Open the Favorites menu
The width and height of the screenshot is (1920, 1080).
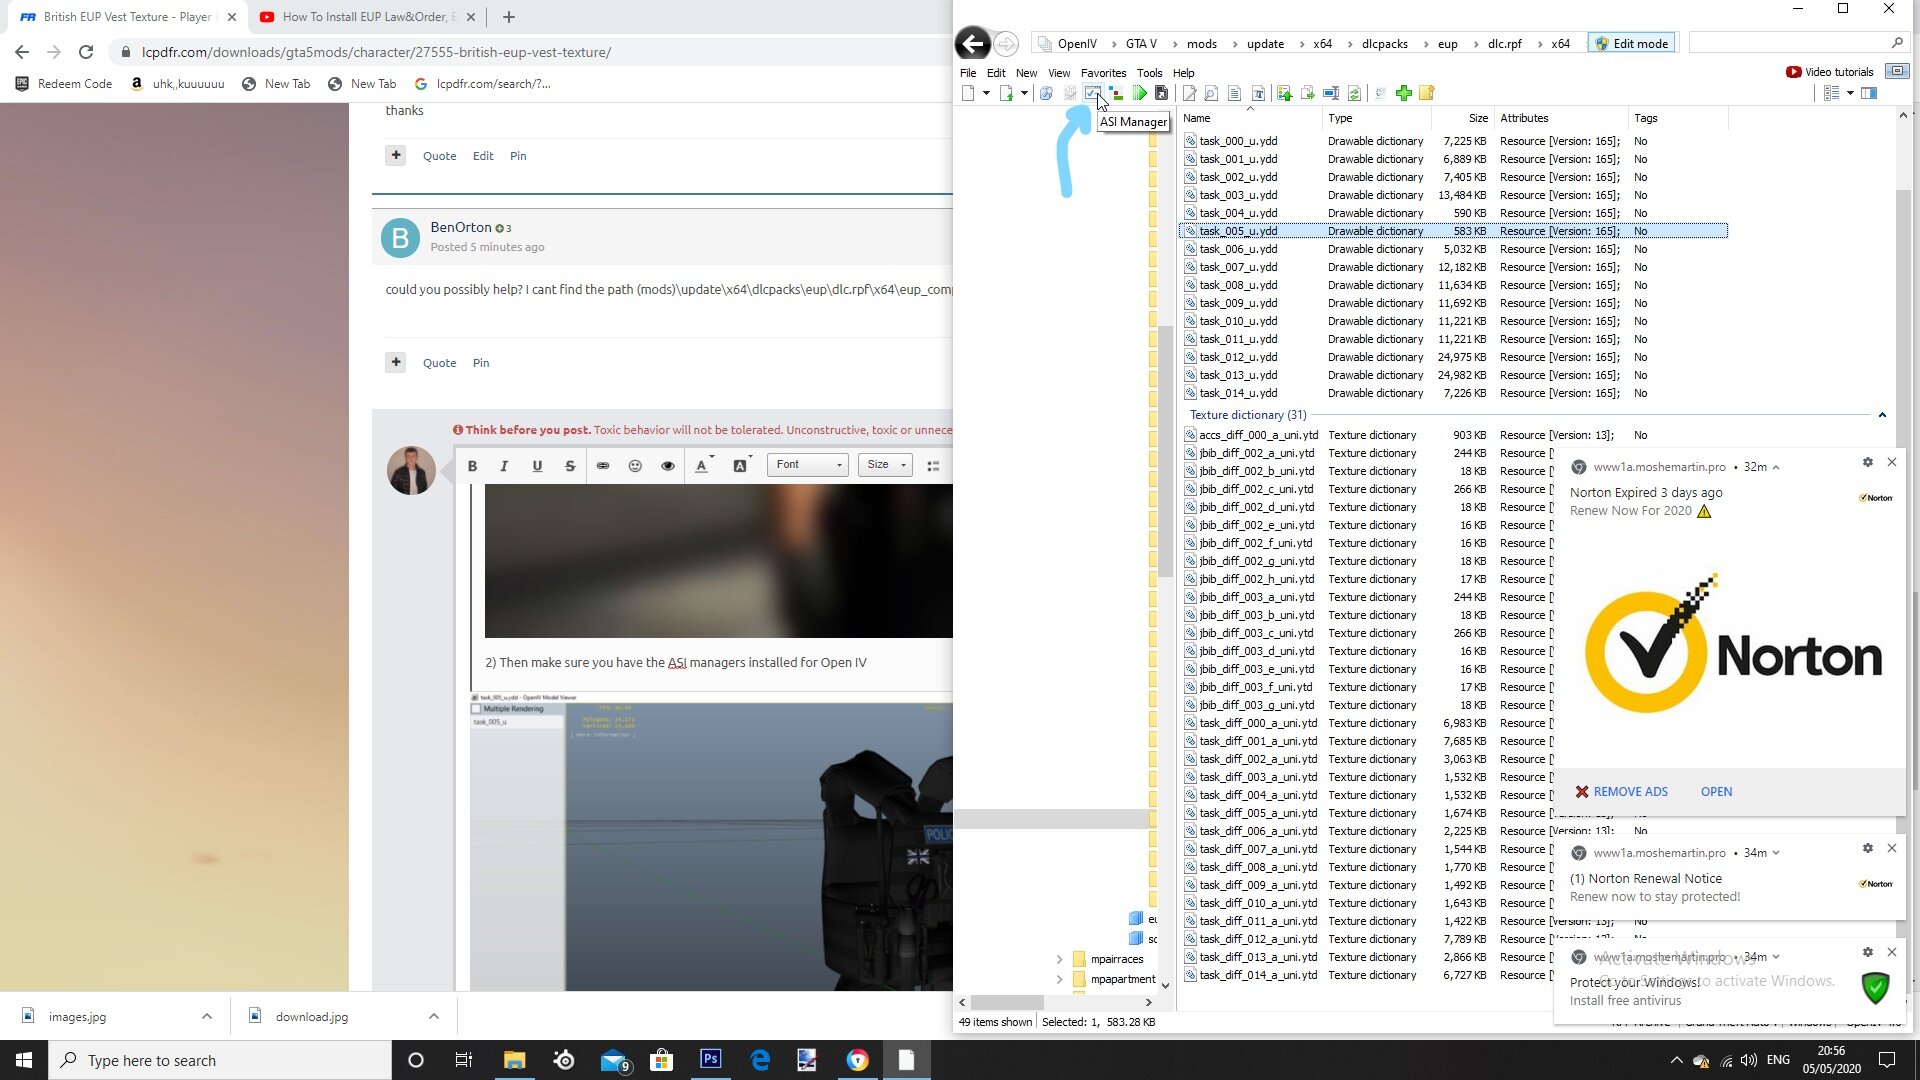[1102, 73]
